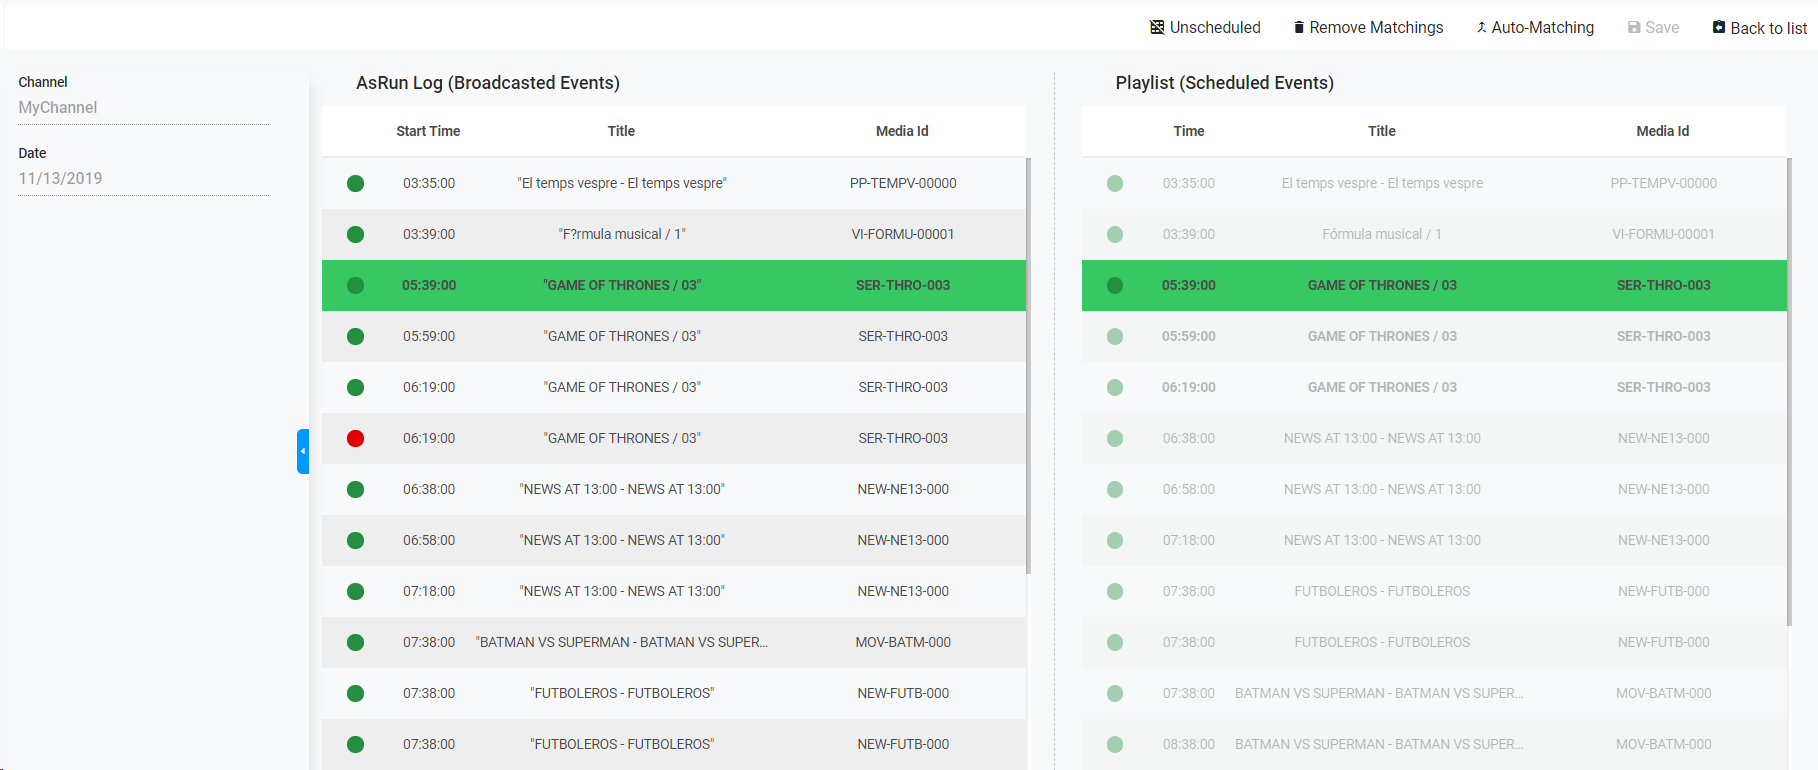This screenshot has width=1818, height=770.
Task: Click the Playlist Media Id column header
Action: coord(1662,131)
